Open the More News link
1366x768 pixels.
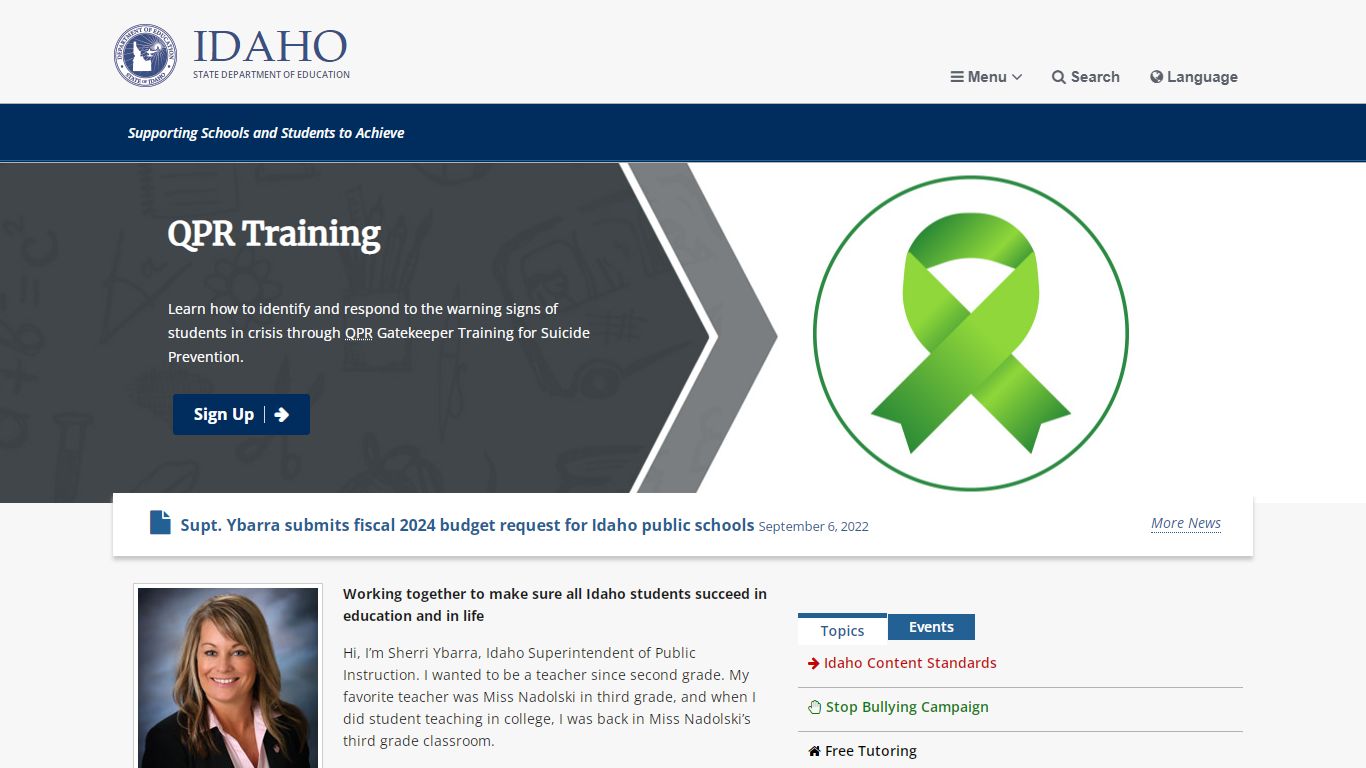[1186, 523]
